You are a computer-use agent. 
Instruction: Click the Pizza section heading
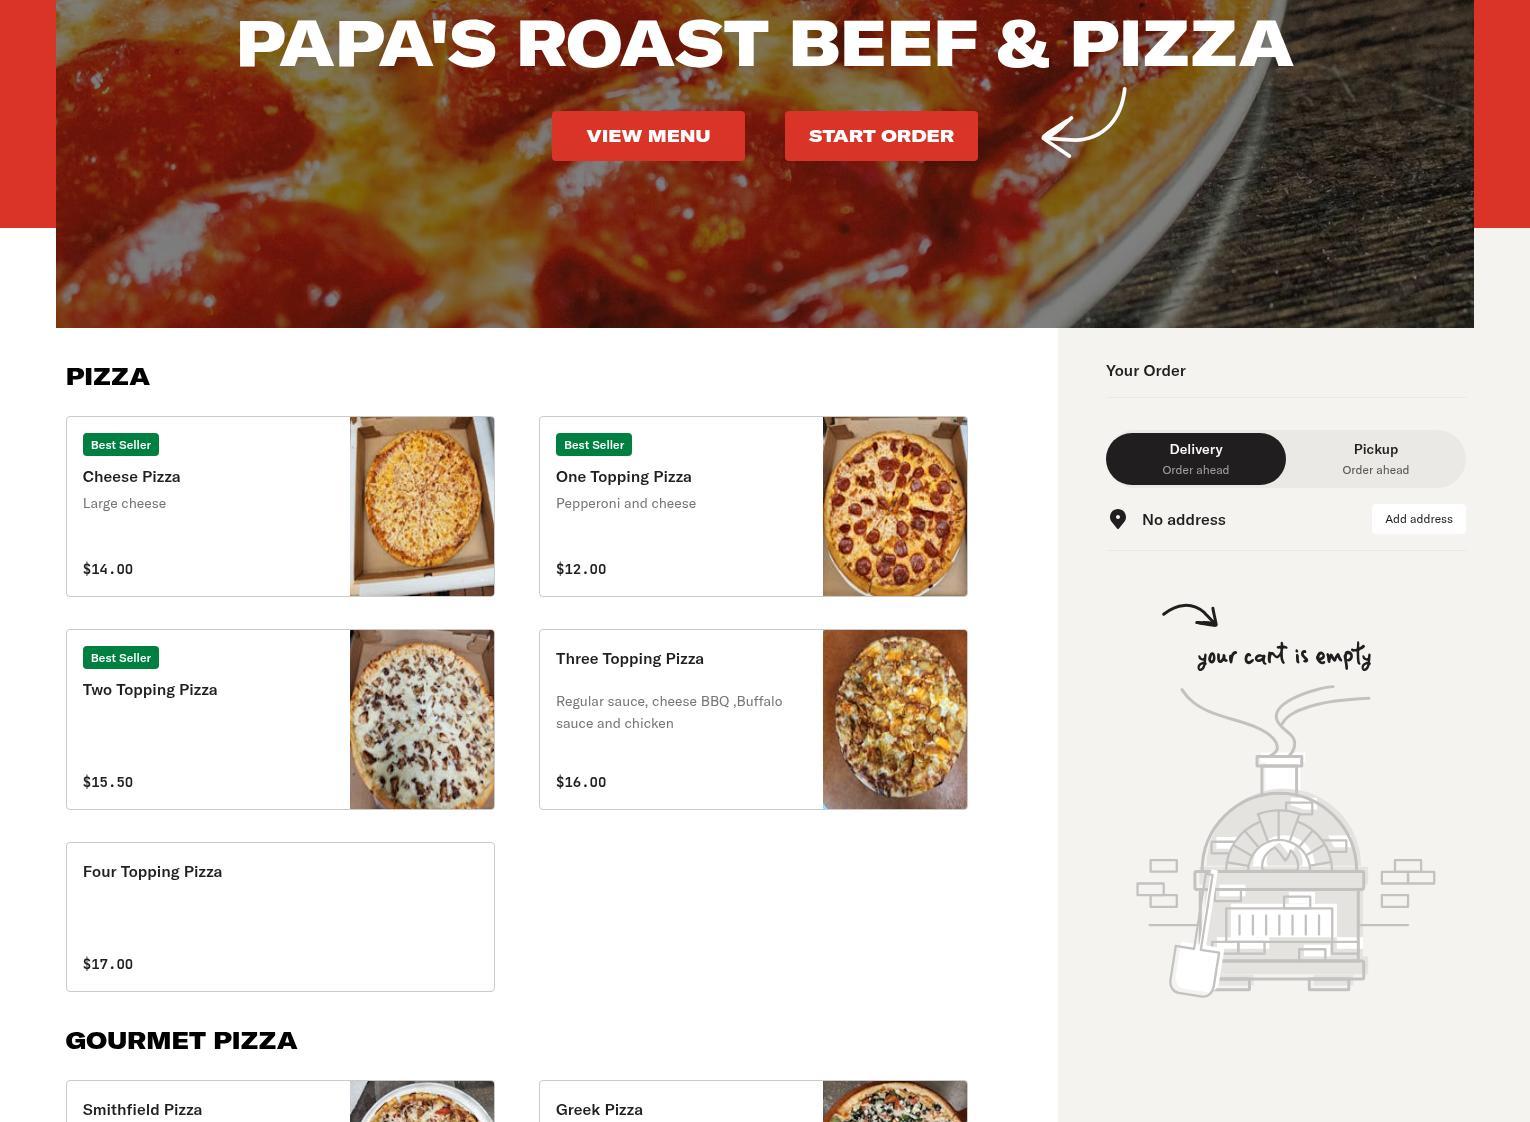(x=108, y=377)
